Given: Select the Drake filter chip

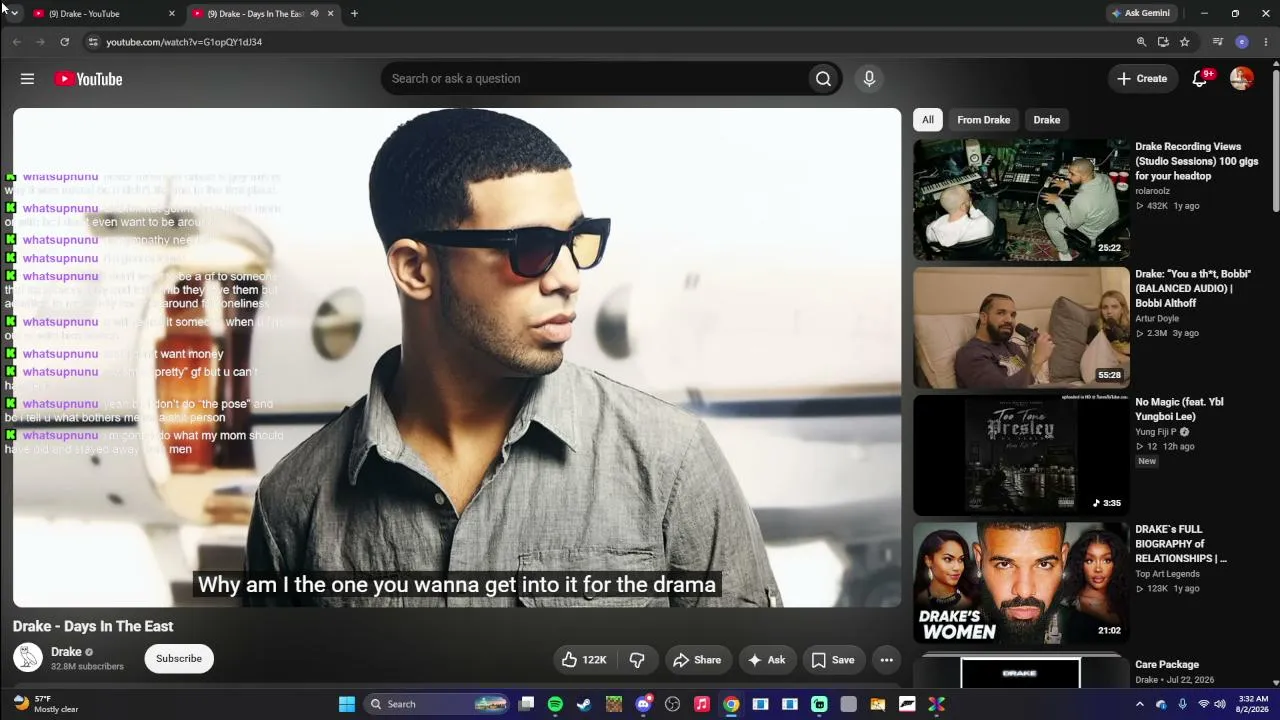Looking at the screenshot, I should pos(1047,120).
